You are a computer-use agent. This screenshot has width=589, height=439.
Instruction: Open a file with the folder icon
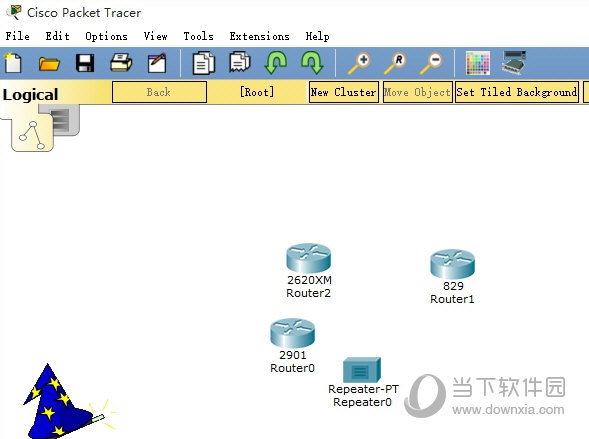49,63
